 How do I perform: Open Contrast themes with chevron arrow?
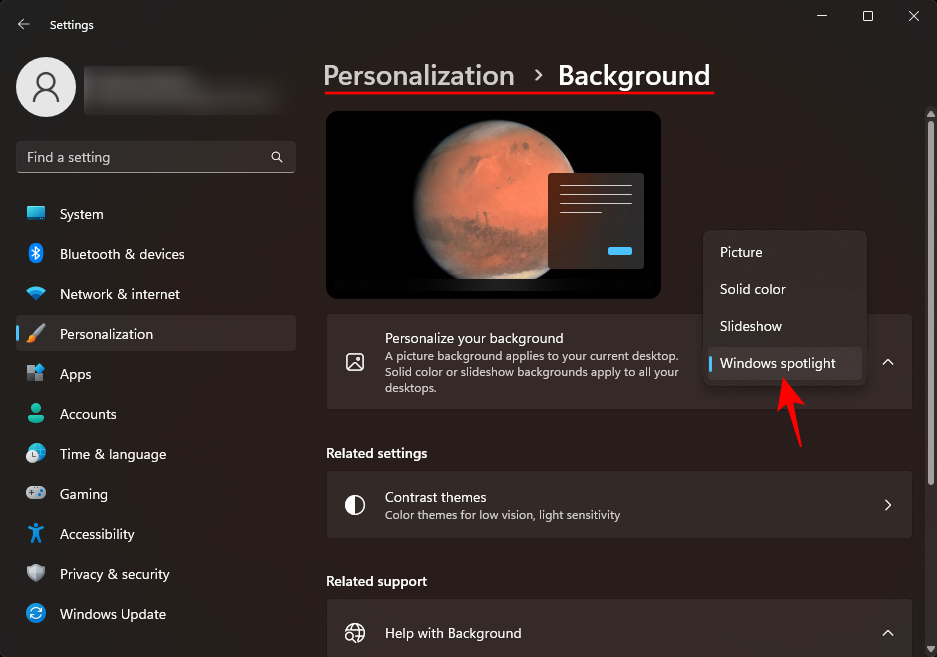tap(888, 505)
